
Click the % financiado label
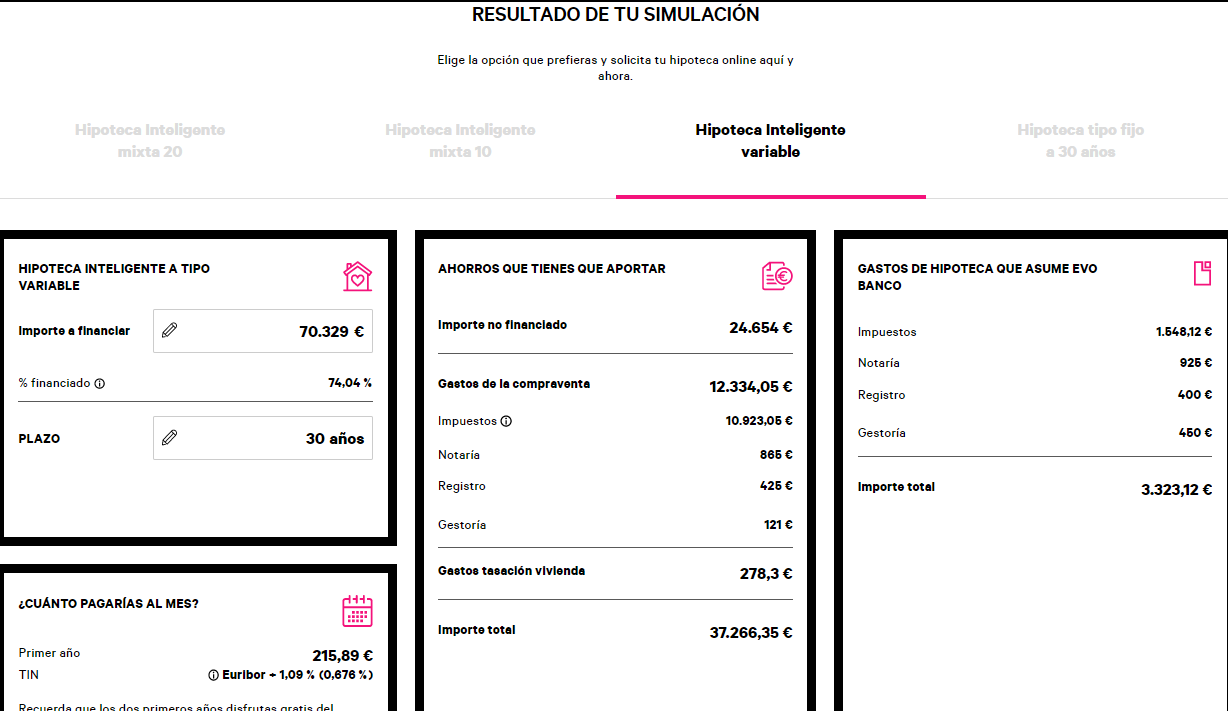click(x=54, y=383)
